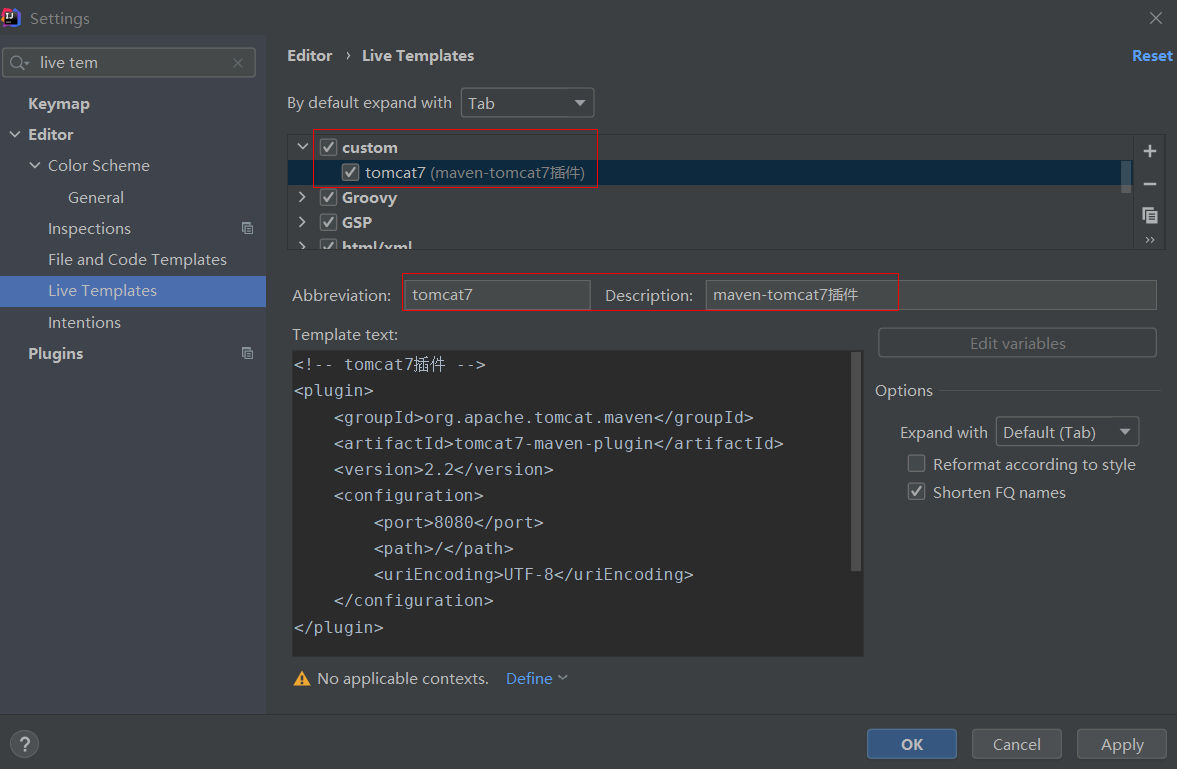Clear the search field text
The width and height of the screenshot is (1177, 769).
click(238, 63)
